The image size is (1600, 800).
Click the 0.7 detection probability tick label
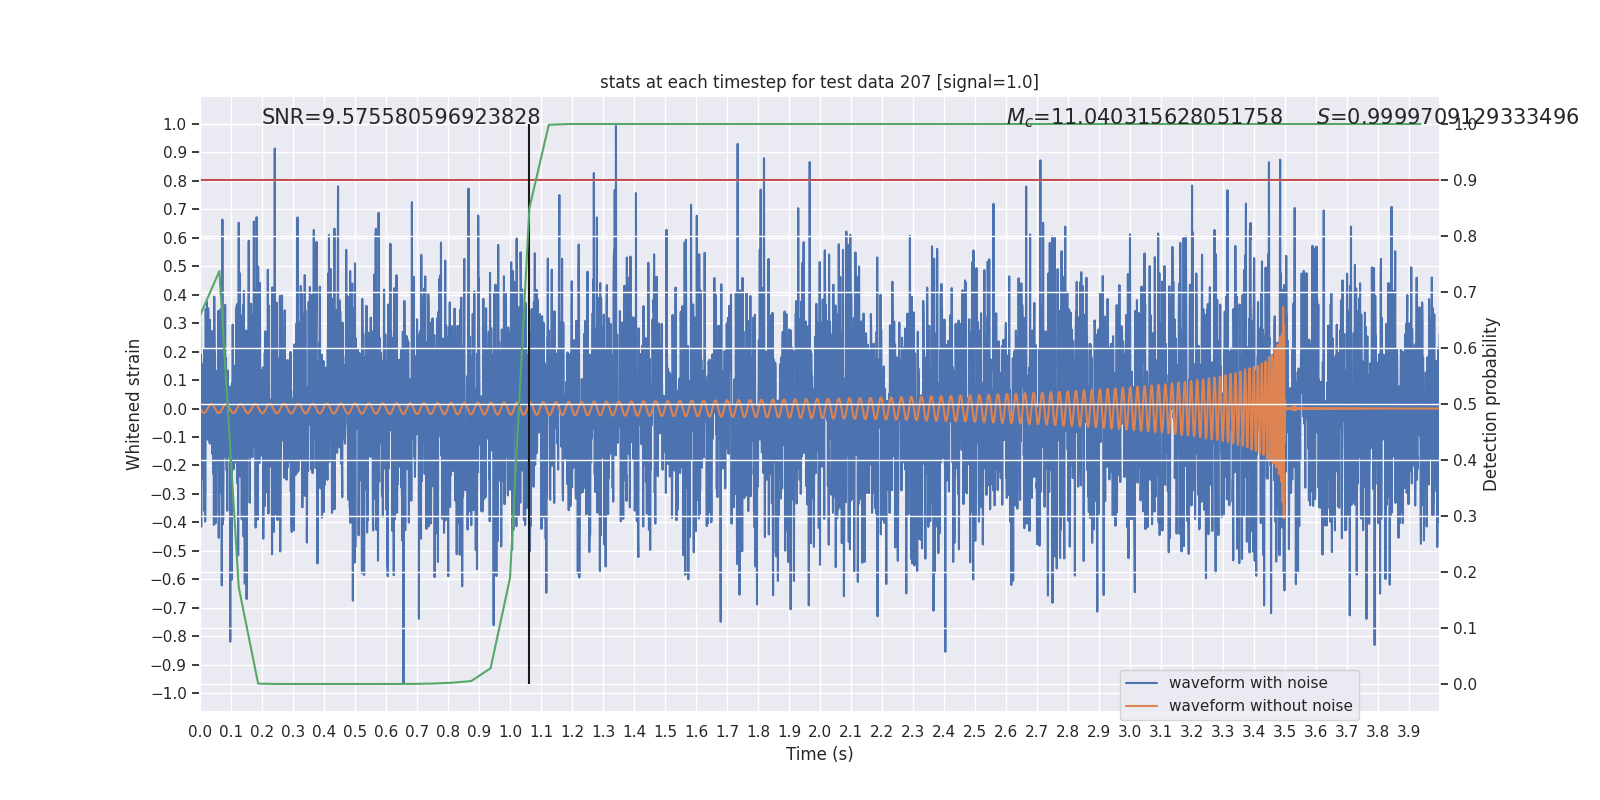point(1465,293)
